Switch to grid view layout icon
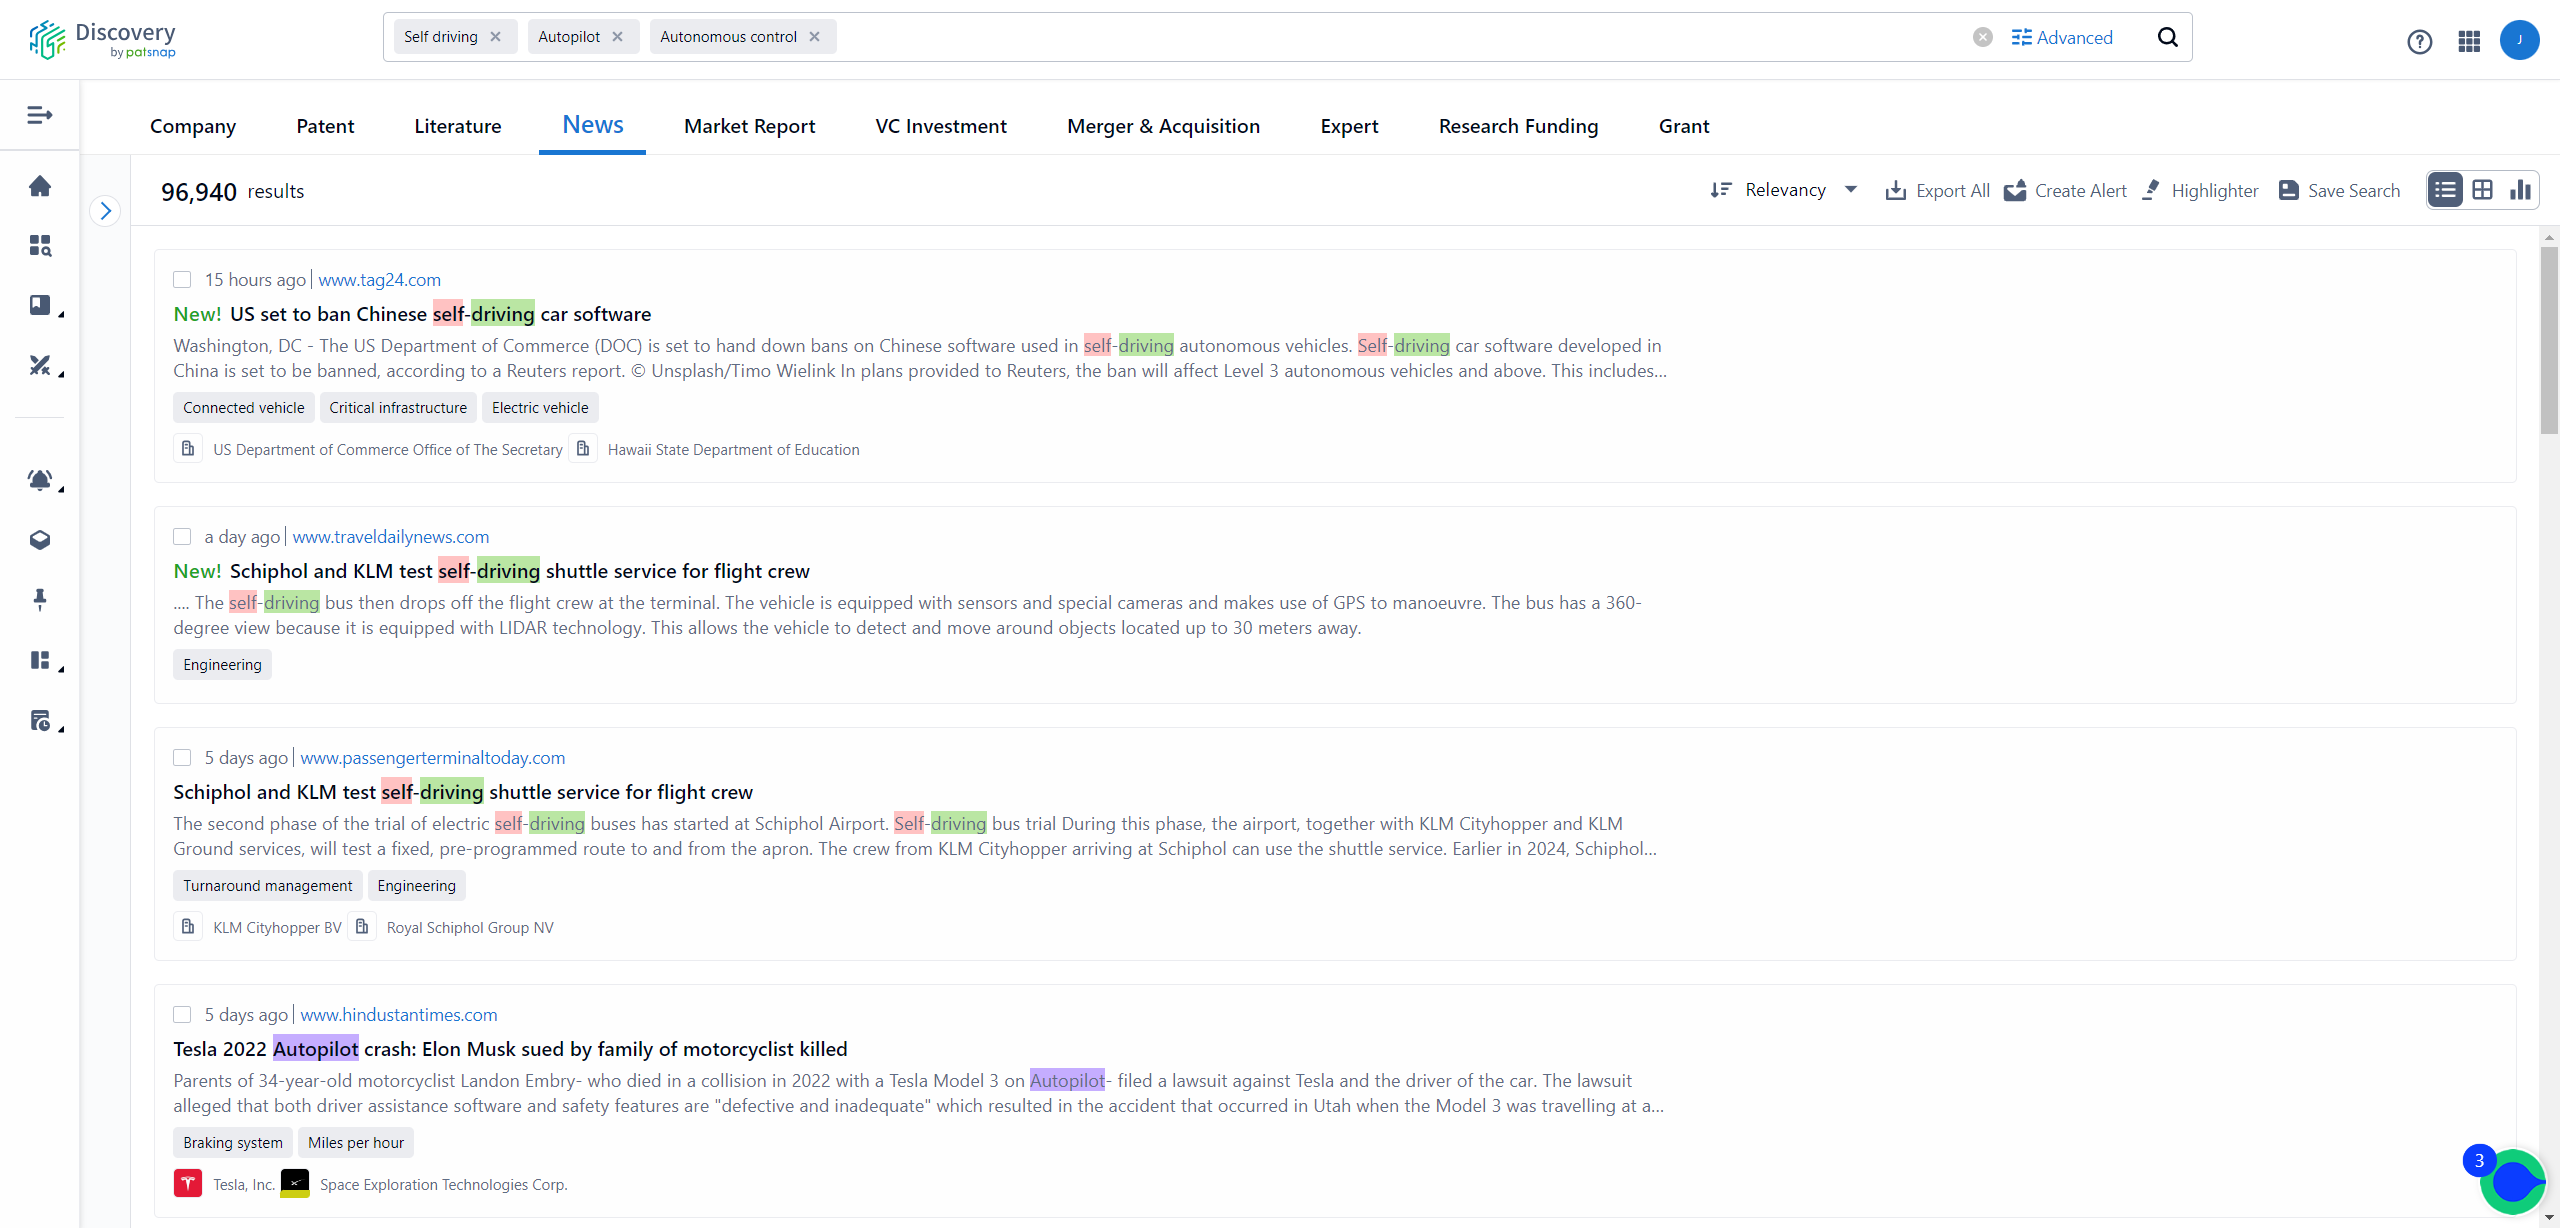 pos(2482,190)
